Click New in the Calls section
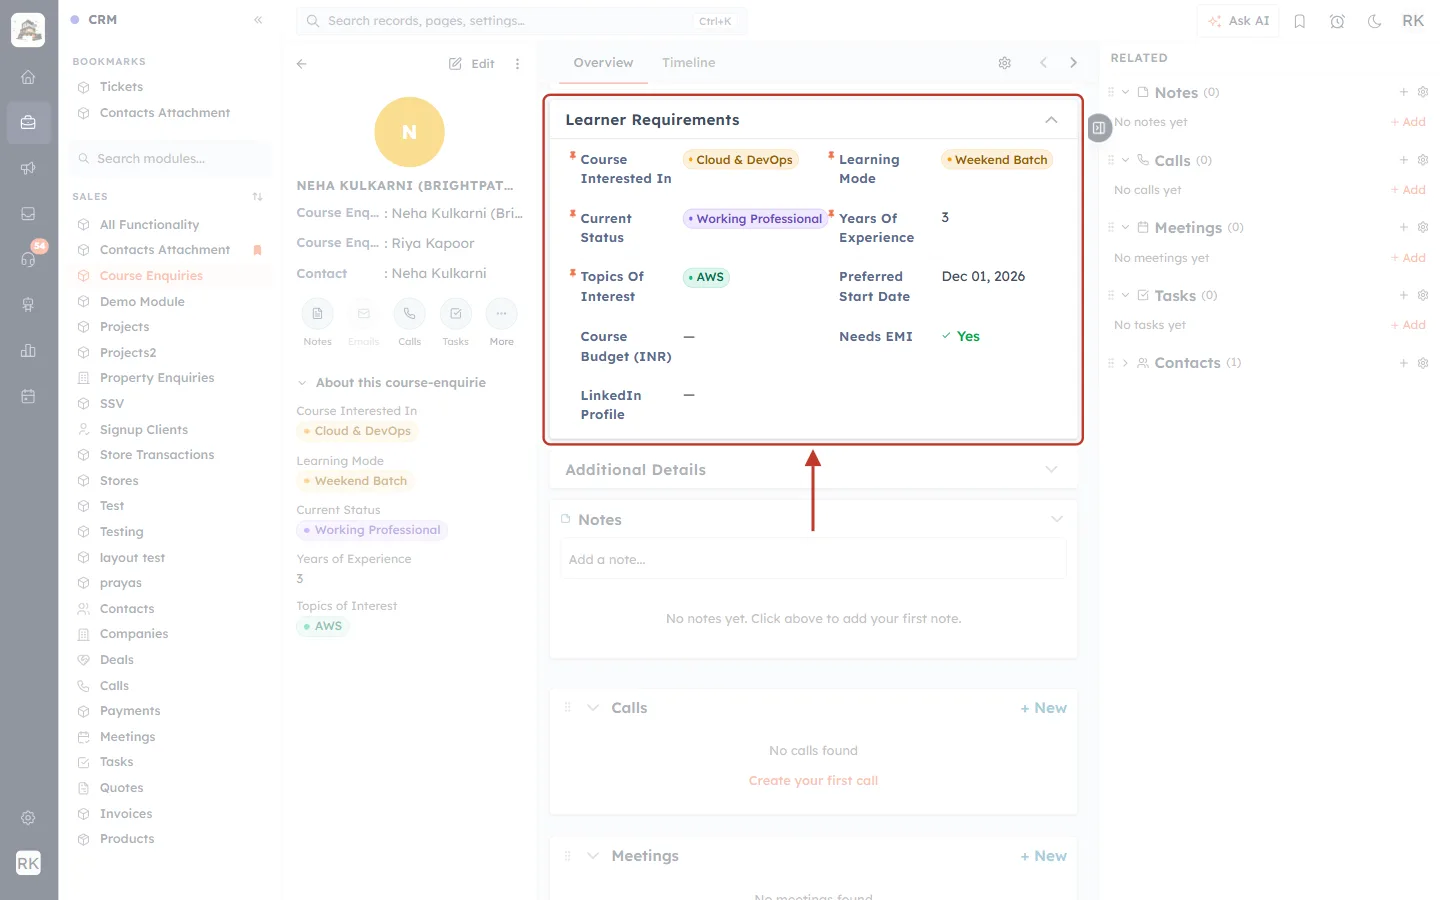Image resolution: width=1440 pixels, height=900 pixels. (x=1043, y=708)
